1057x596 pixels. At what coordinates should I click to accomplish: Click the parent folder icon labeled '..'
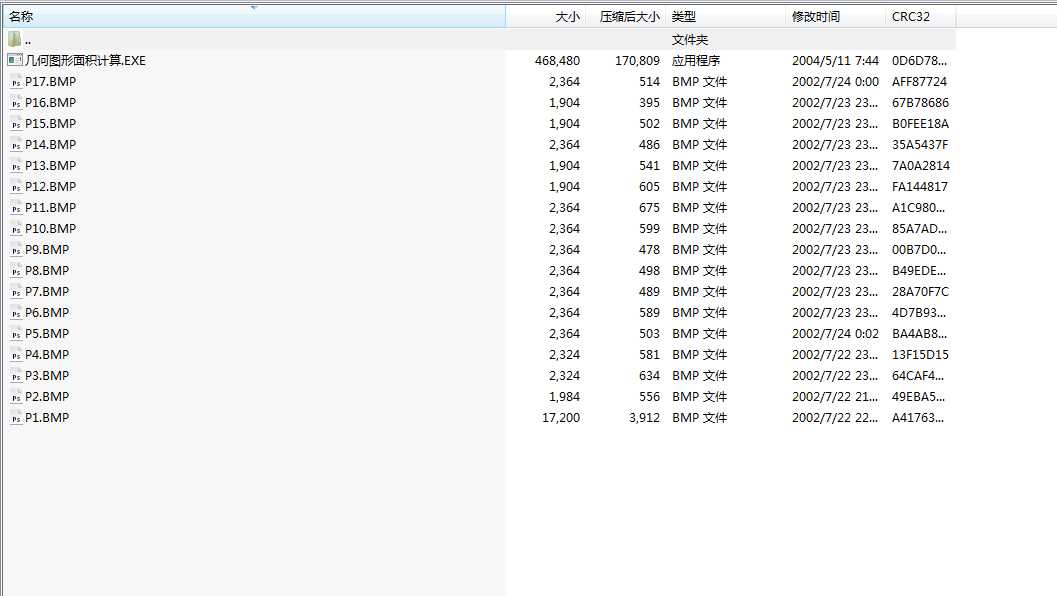tap(15, 39)
